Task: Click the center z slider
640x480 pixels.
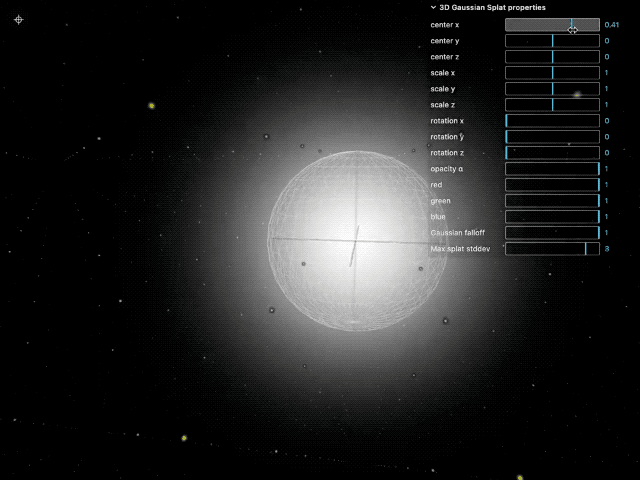Action: click(552, 57)
